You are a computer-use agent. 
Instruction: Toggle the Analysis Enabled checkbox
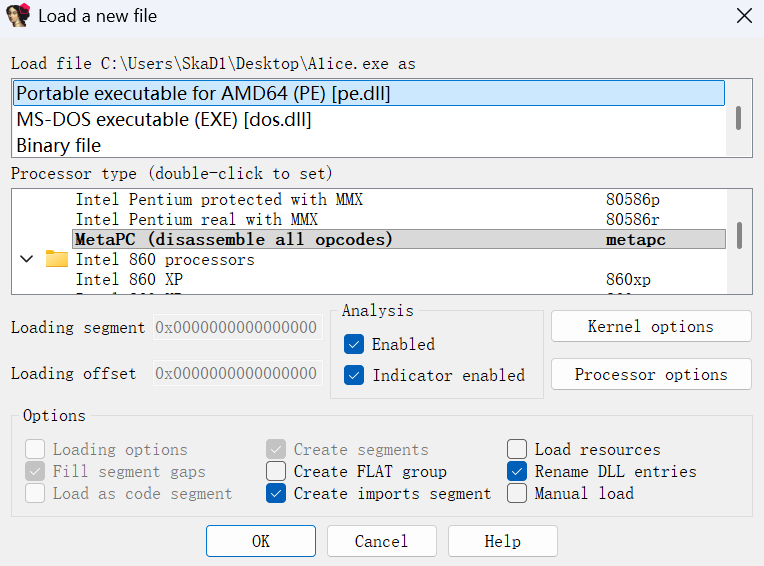[354, 344]
